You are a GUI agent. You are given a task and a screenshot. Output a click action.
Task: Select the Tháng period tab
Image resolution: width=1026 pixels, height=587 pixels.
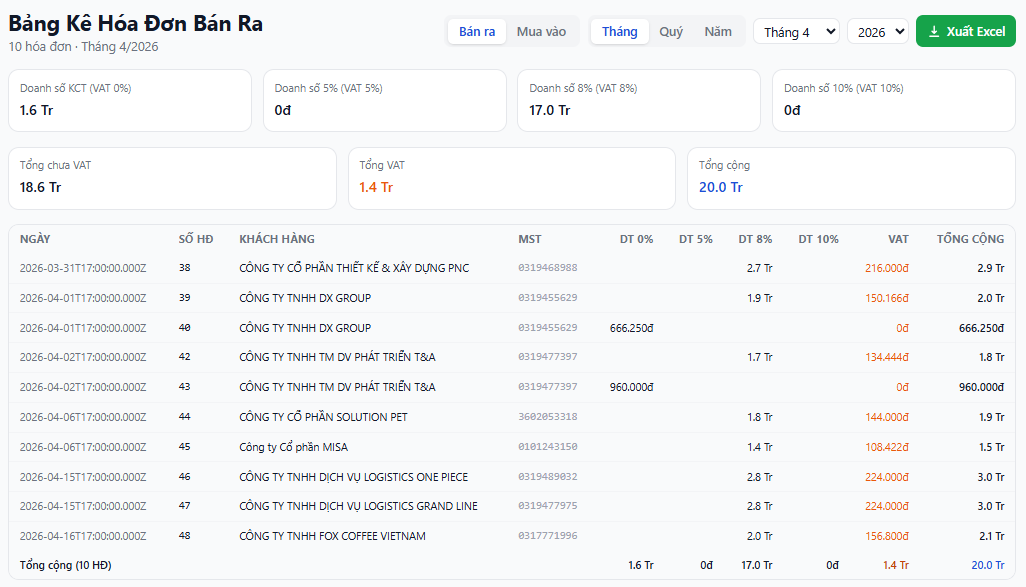620,31
